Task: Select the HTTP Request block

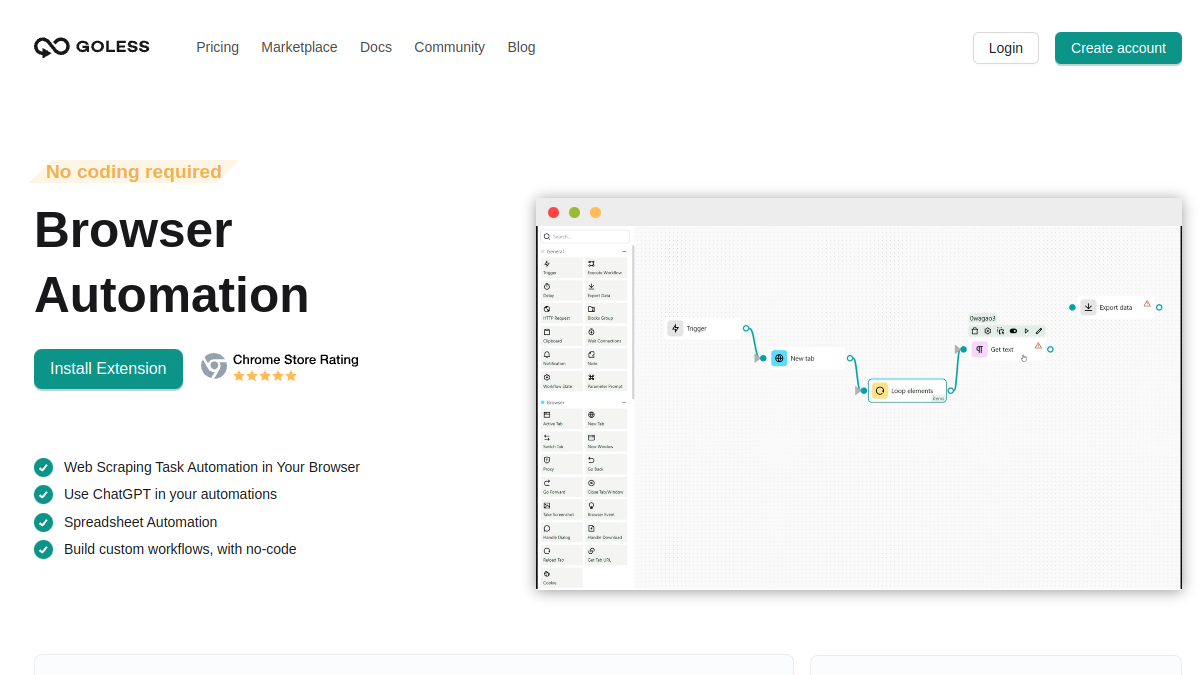Action: coord(561,313)
